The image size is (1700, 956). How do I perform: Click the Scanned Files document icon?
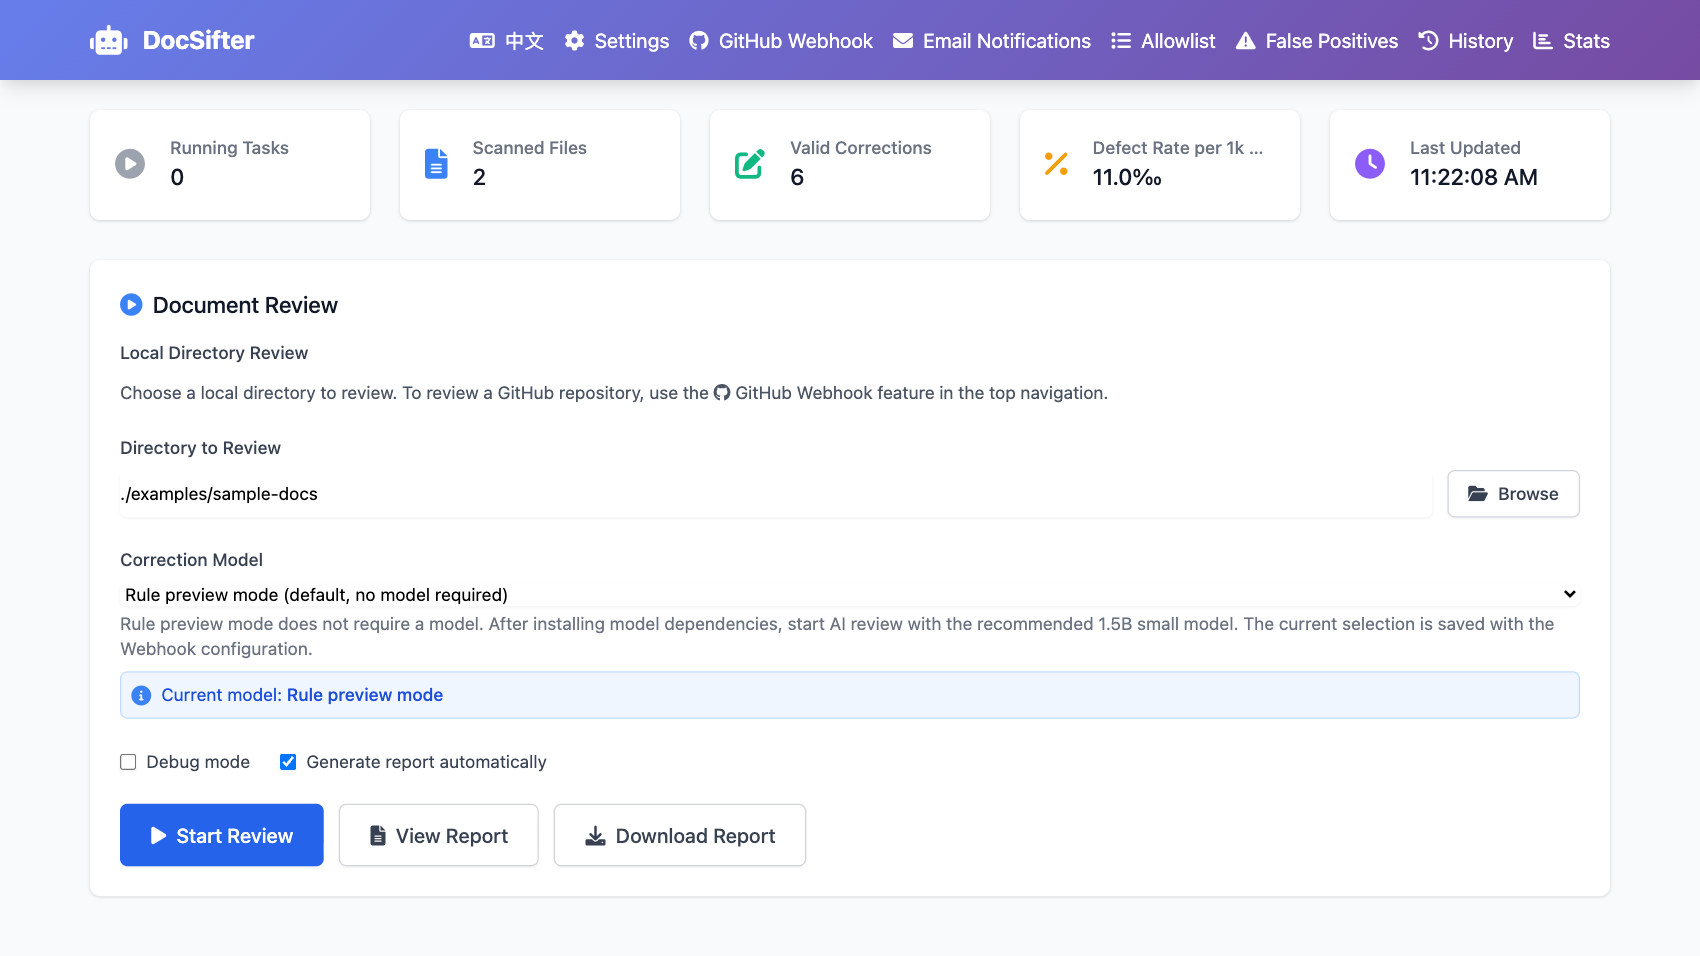tap(436, 163)
